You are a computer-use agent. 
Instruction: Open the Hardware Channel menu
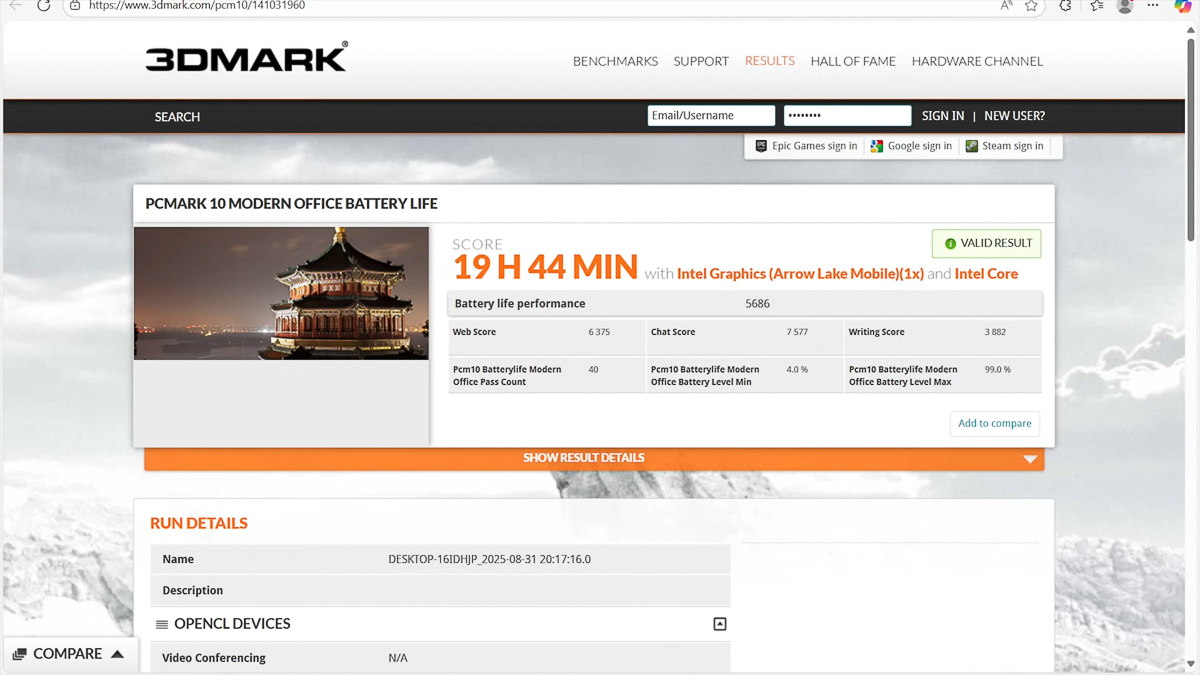[x=977, y=61]
